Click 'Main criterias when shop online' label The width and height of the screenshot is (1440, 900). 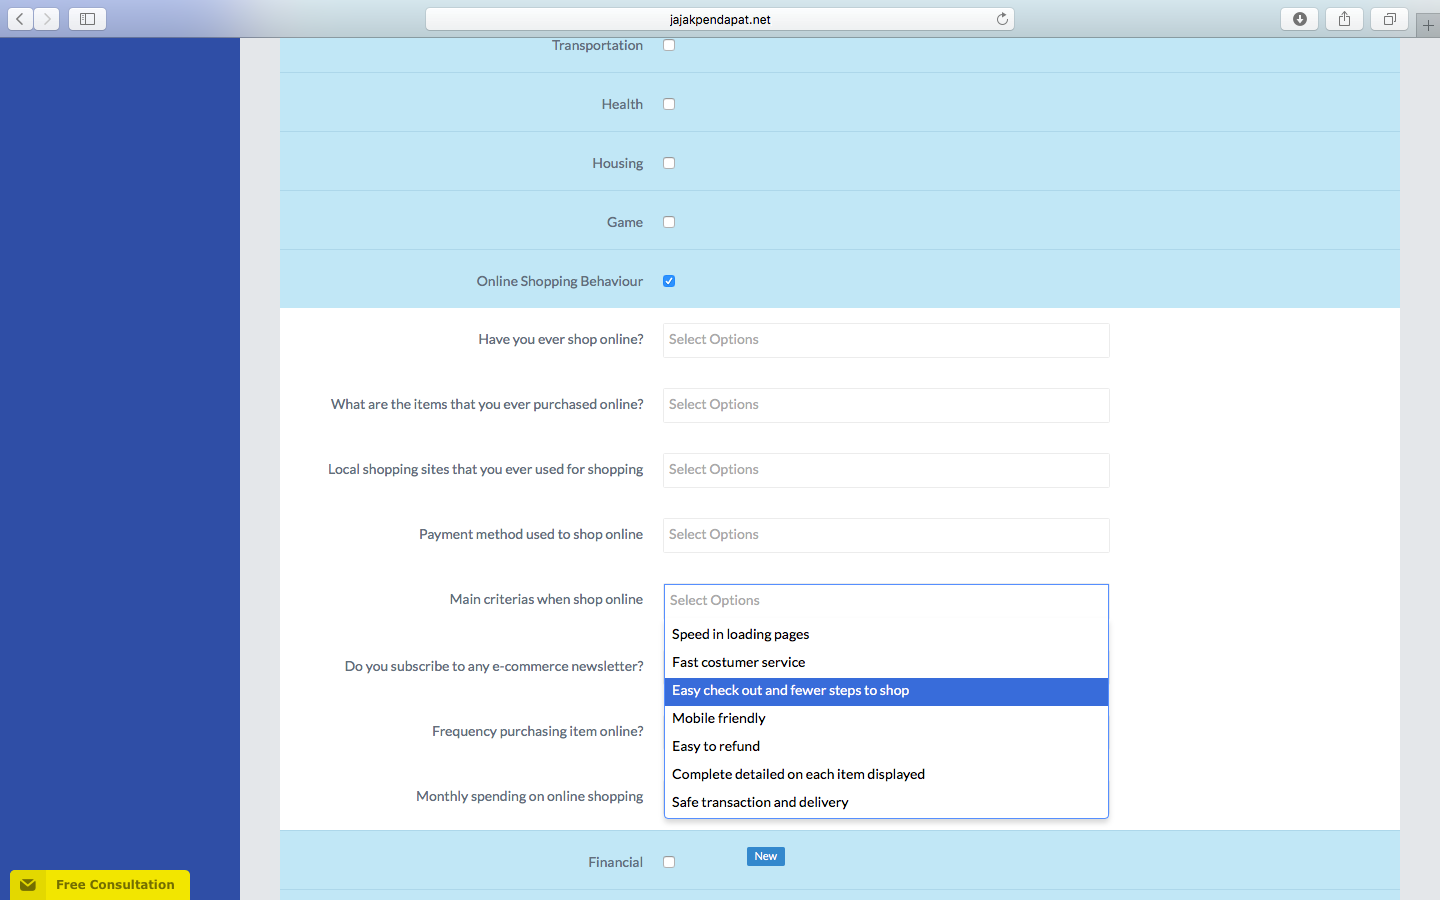(546, 599)
